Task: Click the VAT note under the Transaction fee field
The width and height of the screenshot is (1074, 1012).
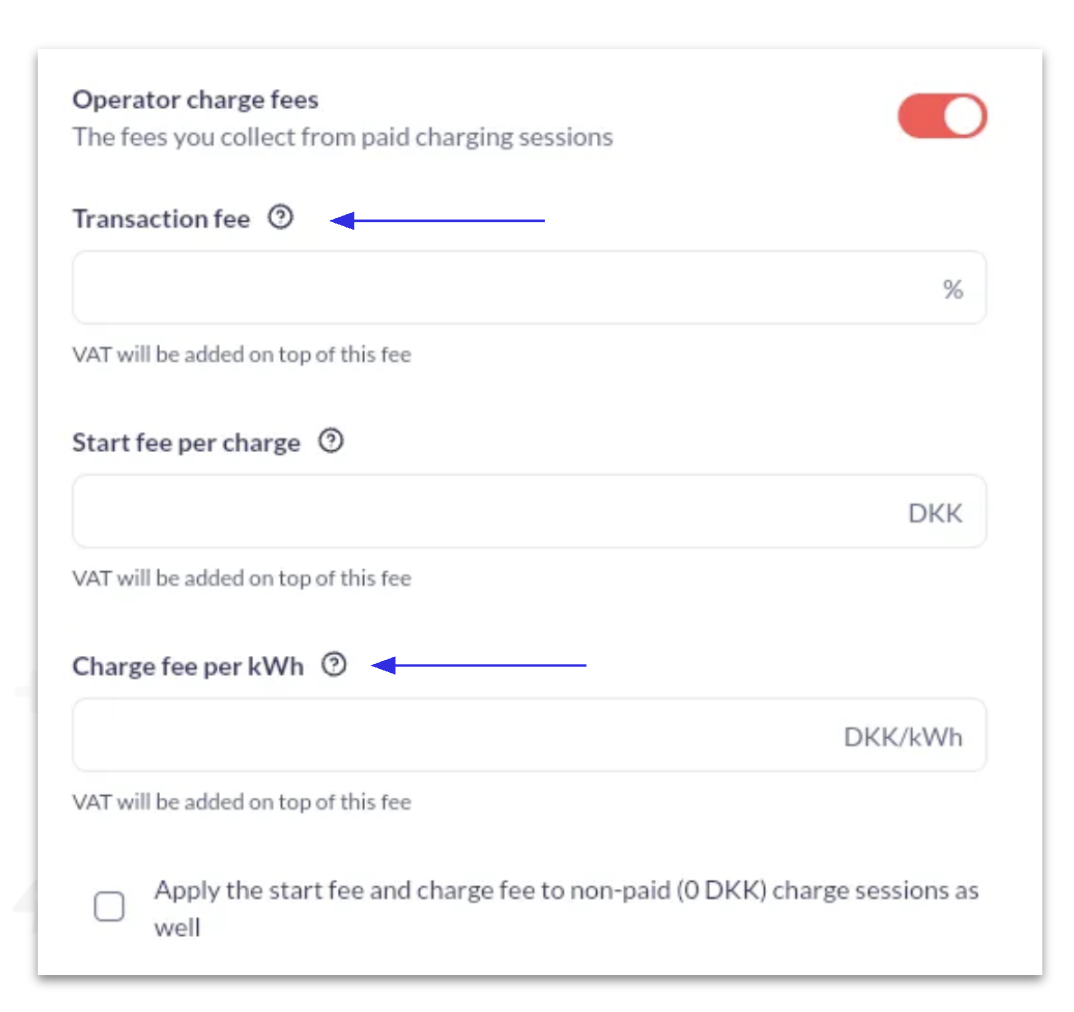Action: pyautogui.click(x=241, y=355)
